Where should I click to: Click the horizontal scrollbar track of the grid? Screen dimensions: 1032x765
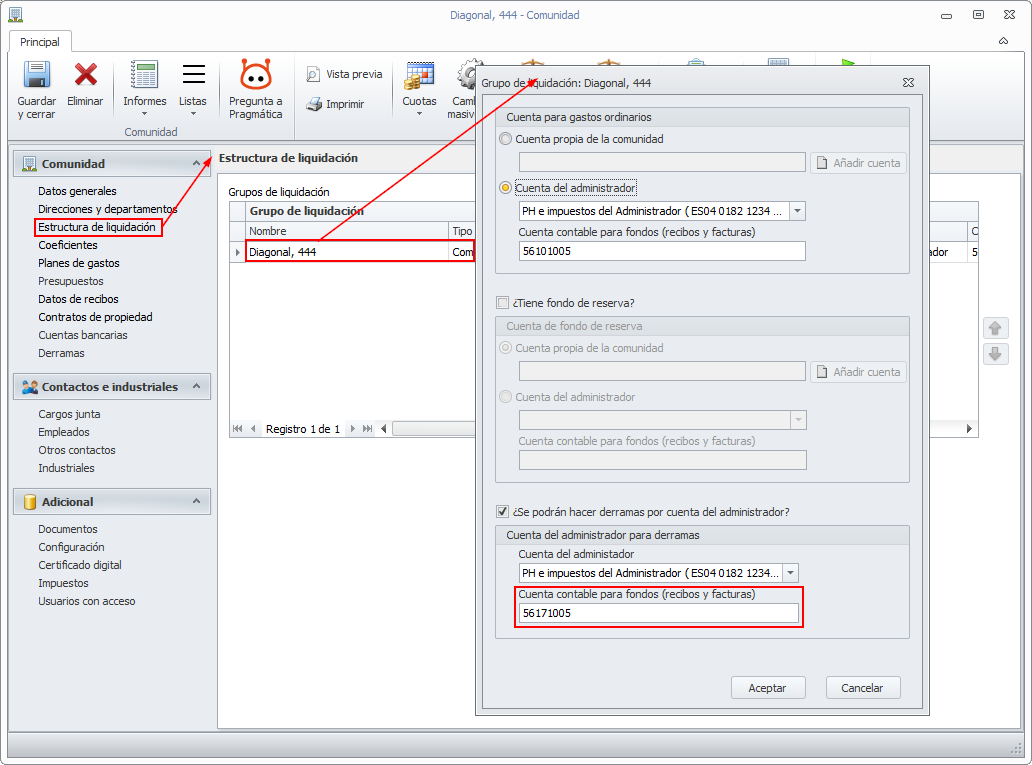433,429
